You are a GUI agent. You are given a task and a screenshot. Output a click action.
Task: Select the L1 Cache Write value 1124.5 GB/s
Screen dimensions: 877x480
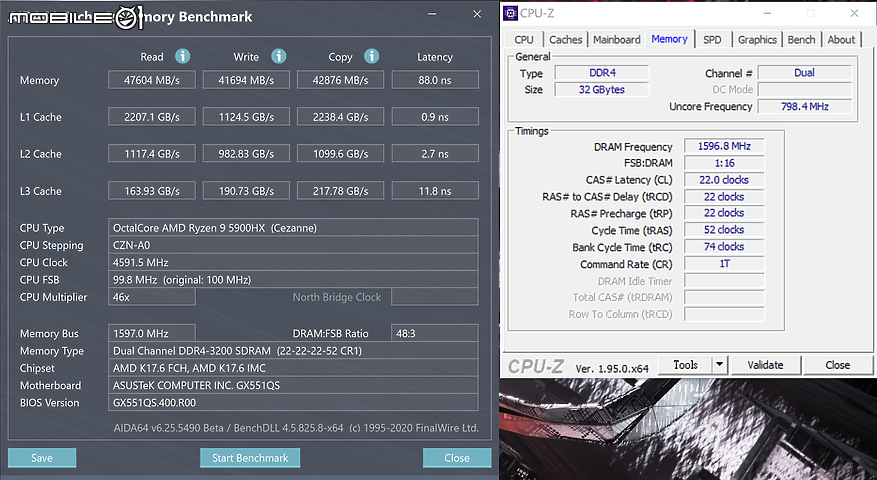point(246,117)
